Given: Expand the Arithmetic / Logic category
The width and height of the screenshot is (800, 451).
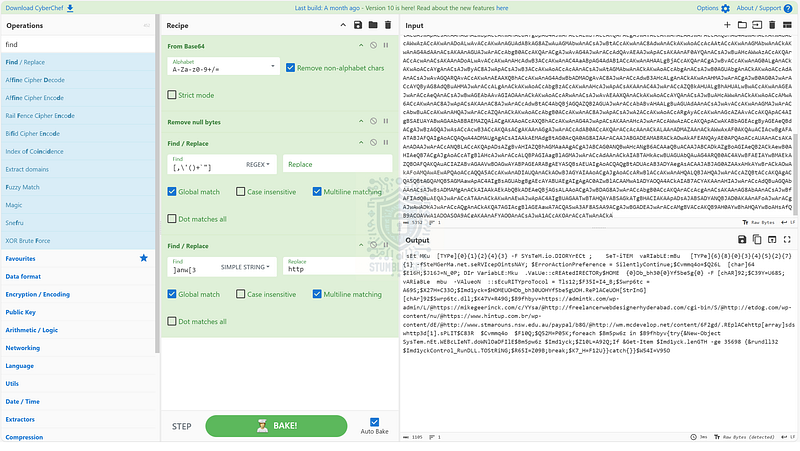Looking at the screenshot, I should [32, 330].
